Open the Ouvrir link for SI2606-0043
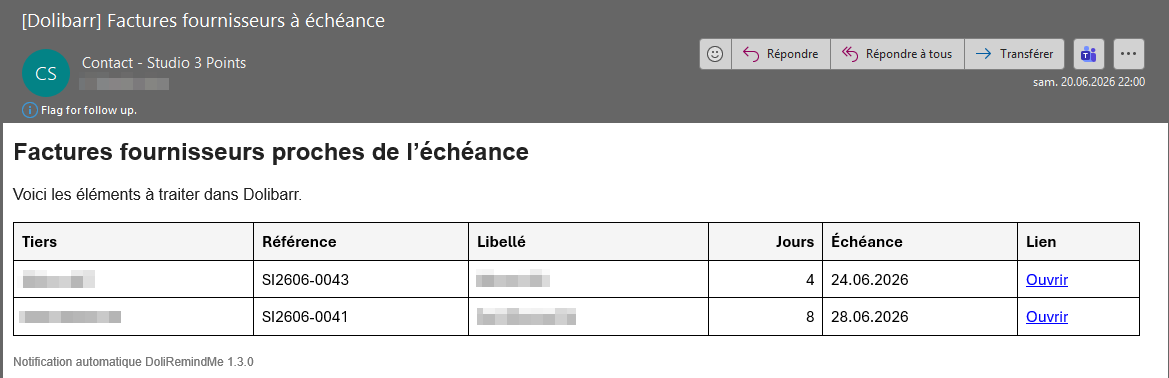This screenshot has height=378, width=1169. [1047, 280]
